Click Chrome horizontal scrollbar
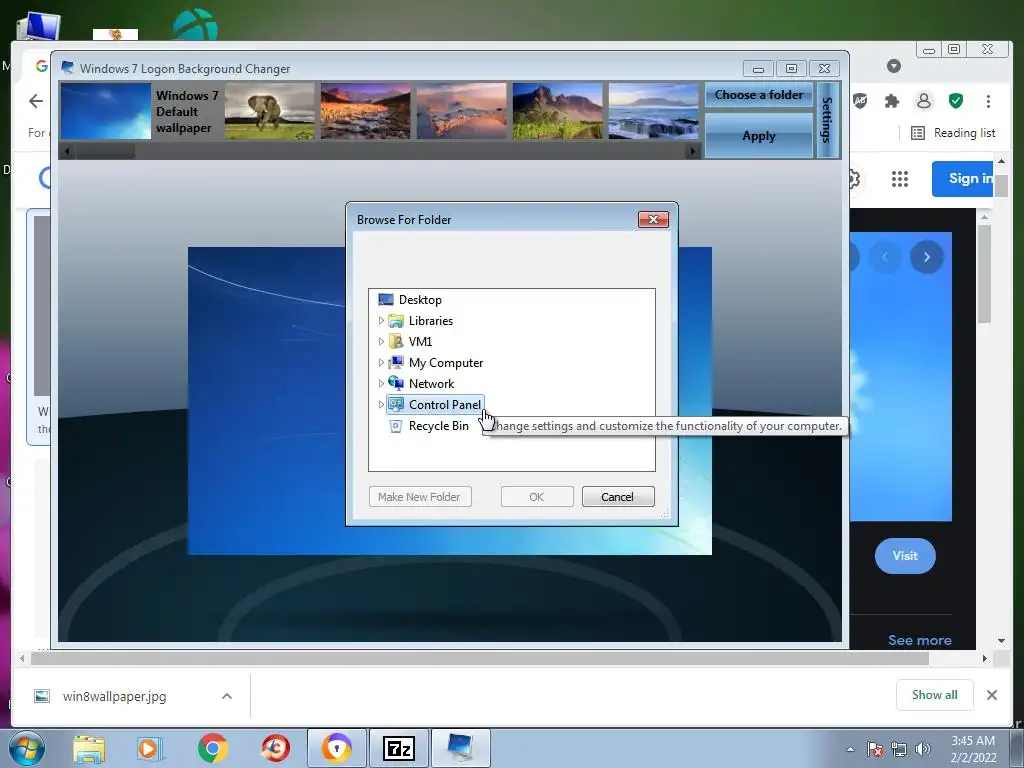This screenshot has height=768, width=1024. click(x=480, y=658)
